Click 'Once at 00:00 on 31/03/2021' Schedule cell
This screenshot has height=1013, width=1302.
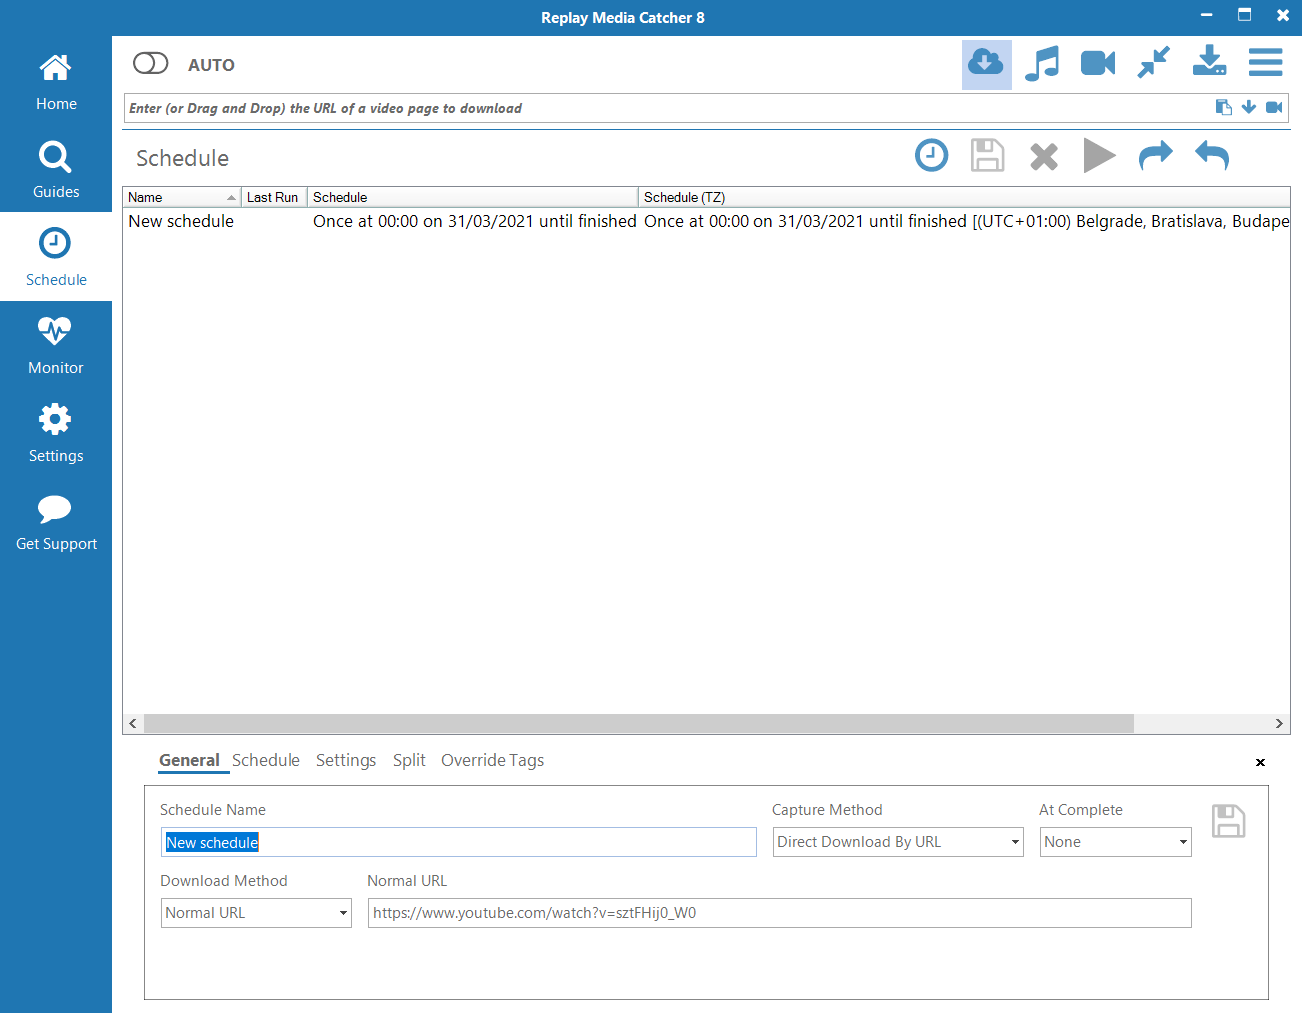474,221
